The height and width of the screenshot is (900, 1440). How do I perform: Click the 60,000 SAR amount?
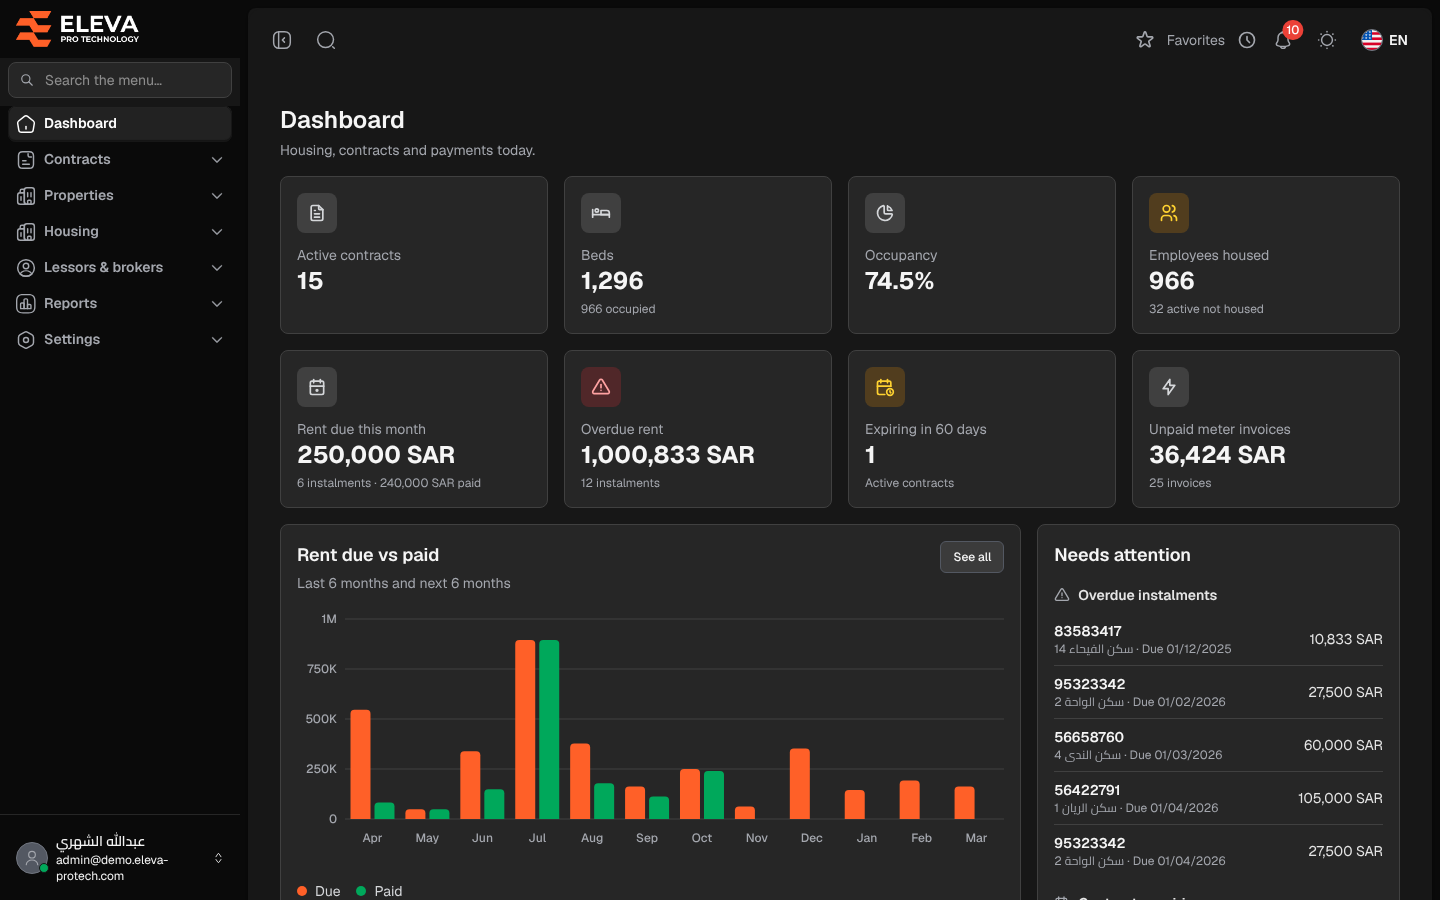tap(1343, 745)
